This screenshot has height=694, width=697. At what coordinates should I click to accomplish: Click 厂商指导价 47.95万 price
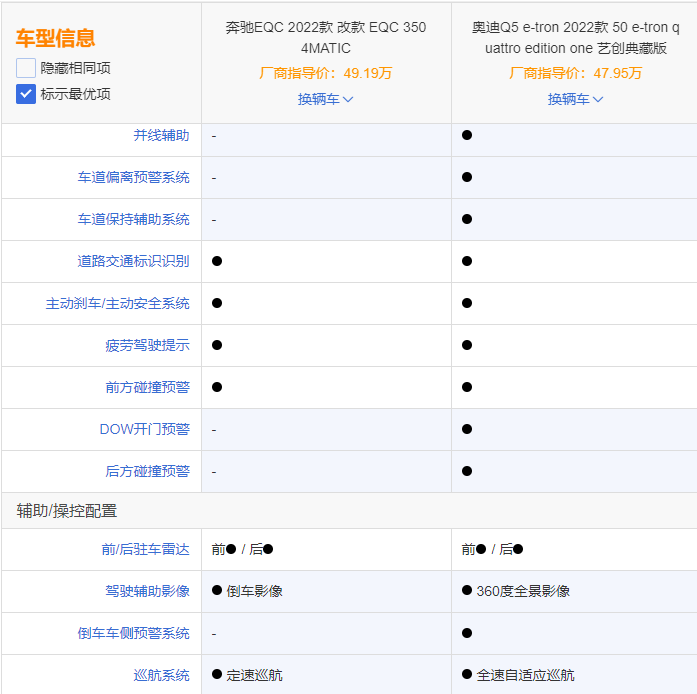point(575,73)
